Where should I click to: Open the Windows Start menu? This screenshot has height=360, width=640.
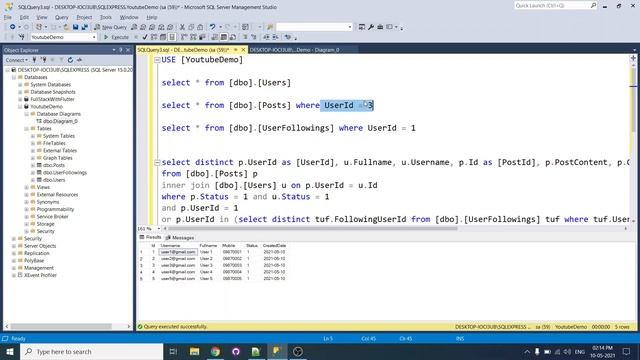click(x=10, y=351)
